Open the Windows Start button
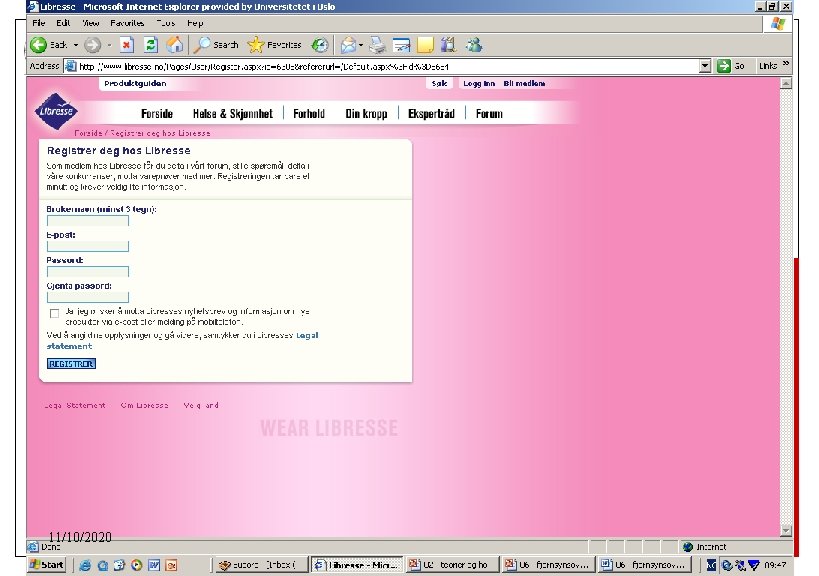Screen dimensions: 819x576 [x=46, y=565]
